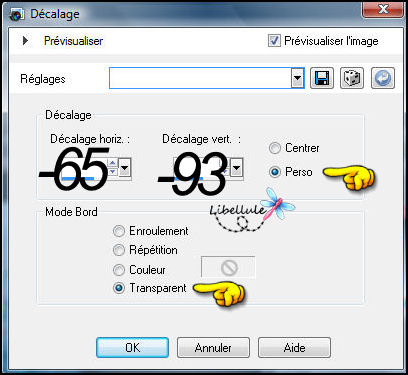This screenshot has height=375, width=408.
Task: Cancel the dialog with Annuler
Action: click(213, 347)
